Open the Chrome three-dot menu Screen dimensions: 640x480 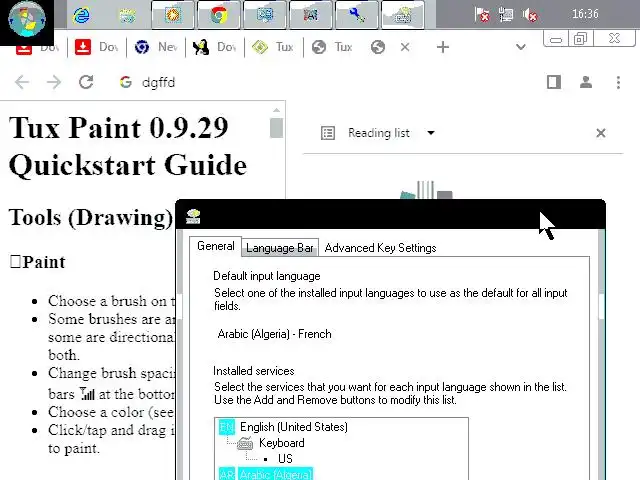click(618, 82)
